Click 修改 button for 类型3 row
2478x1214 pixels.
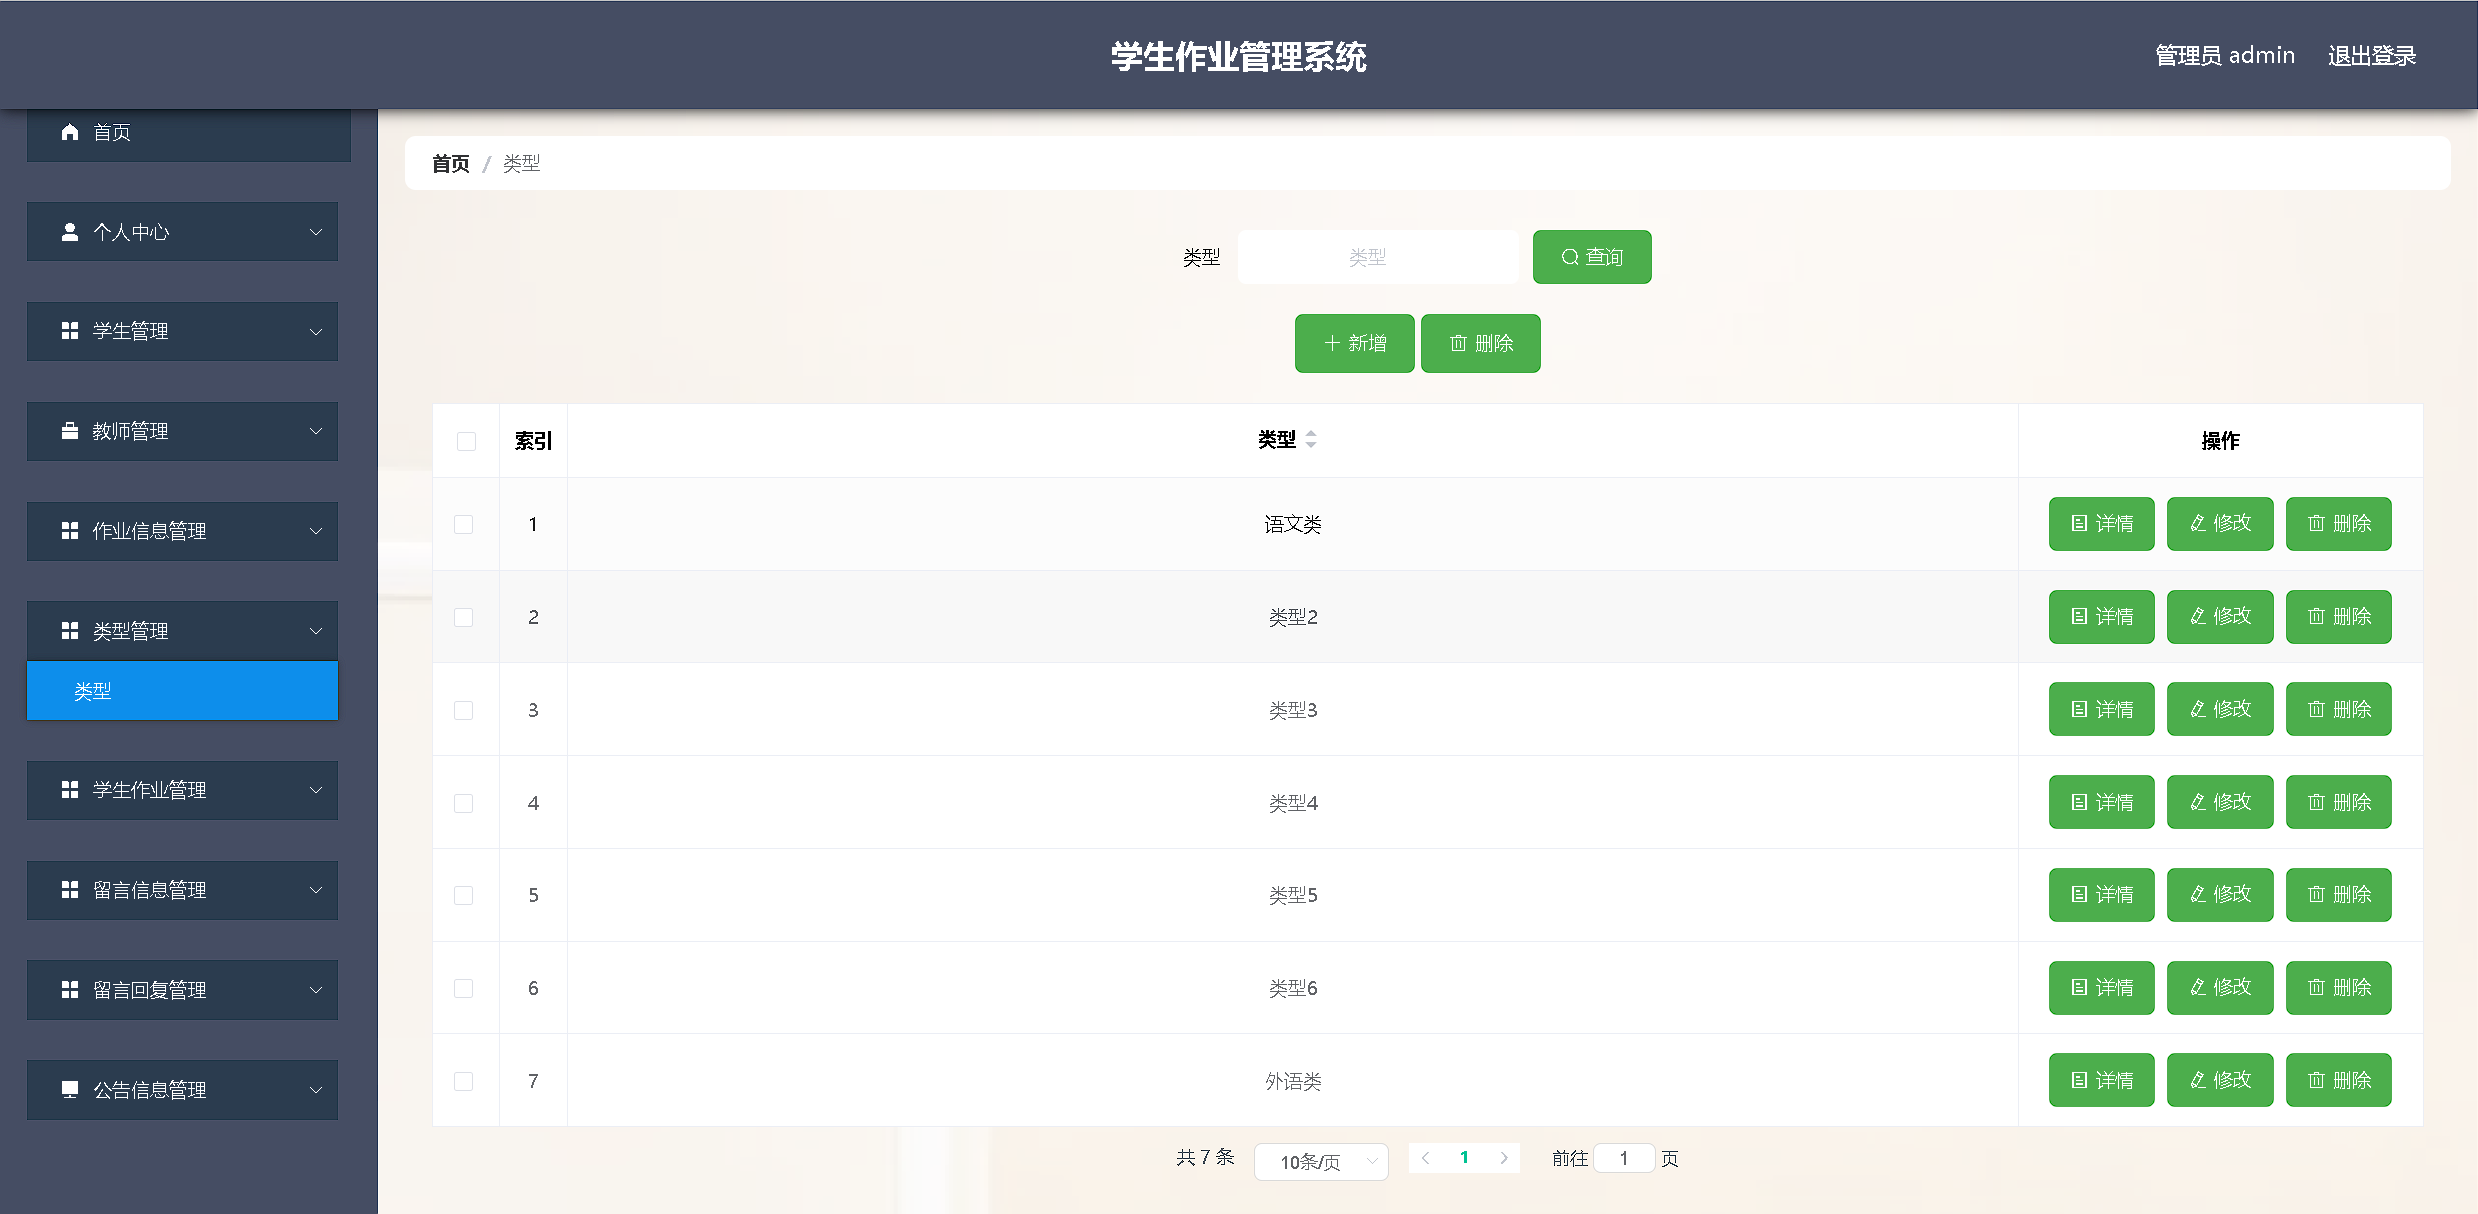2219,709
